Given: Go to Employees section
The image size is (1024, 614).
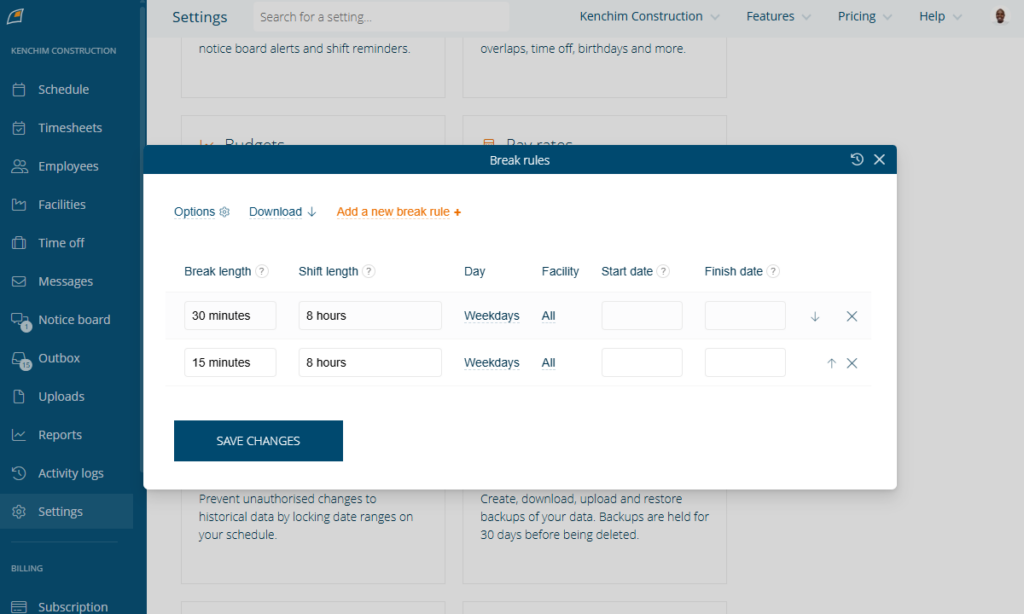Looking at the screenshot, I should coord(68,167).
